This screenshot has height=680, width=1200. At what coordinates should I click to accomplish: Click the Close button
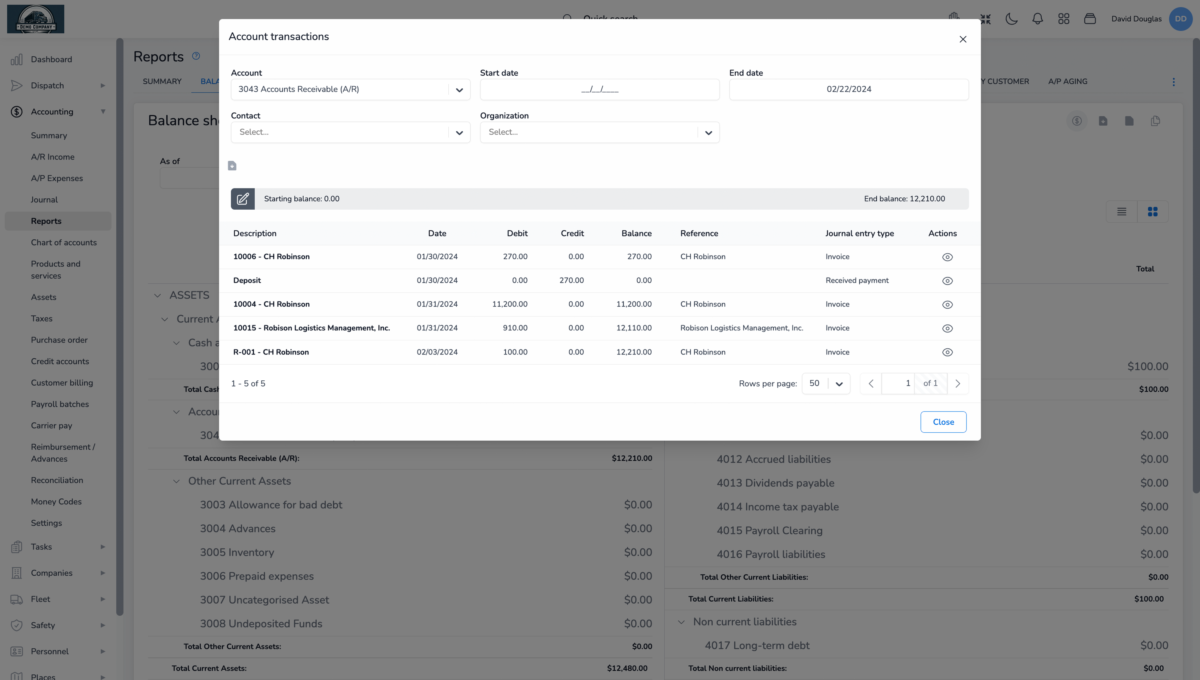[943, 422]
